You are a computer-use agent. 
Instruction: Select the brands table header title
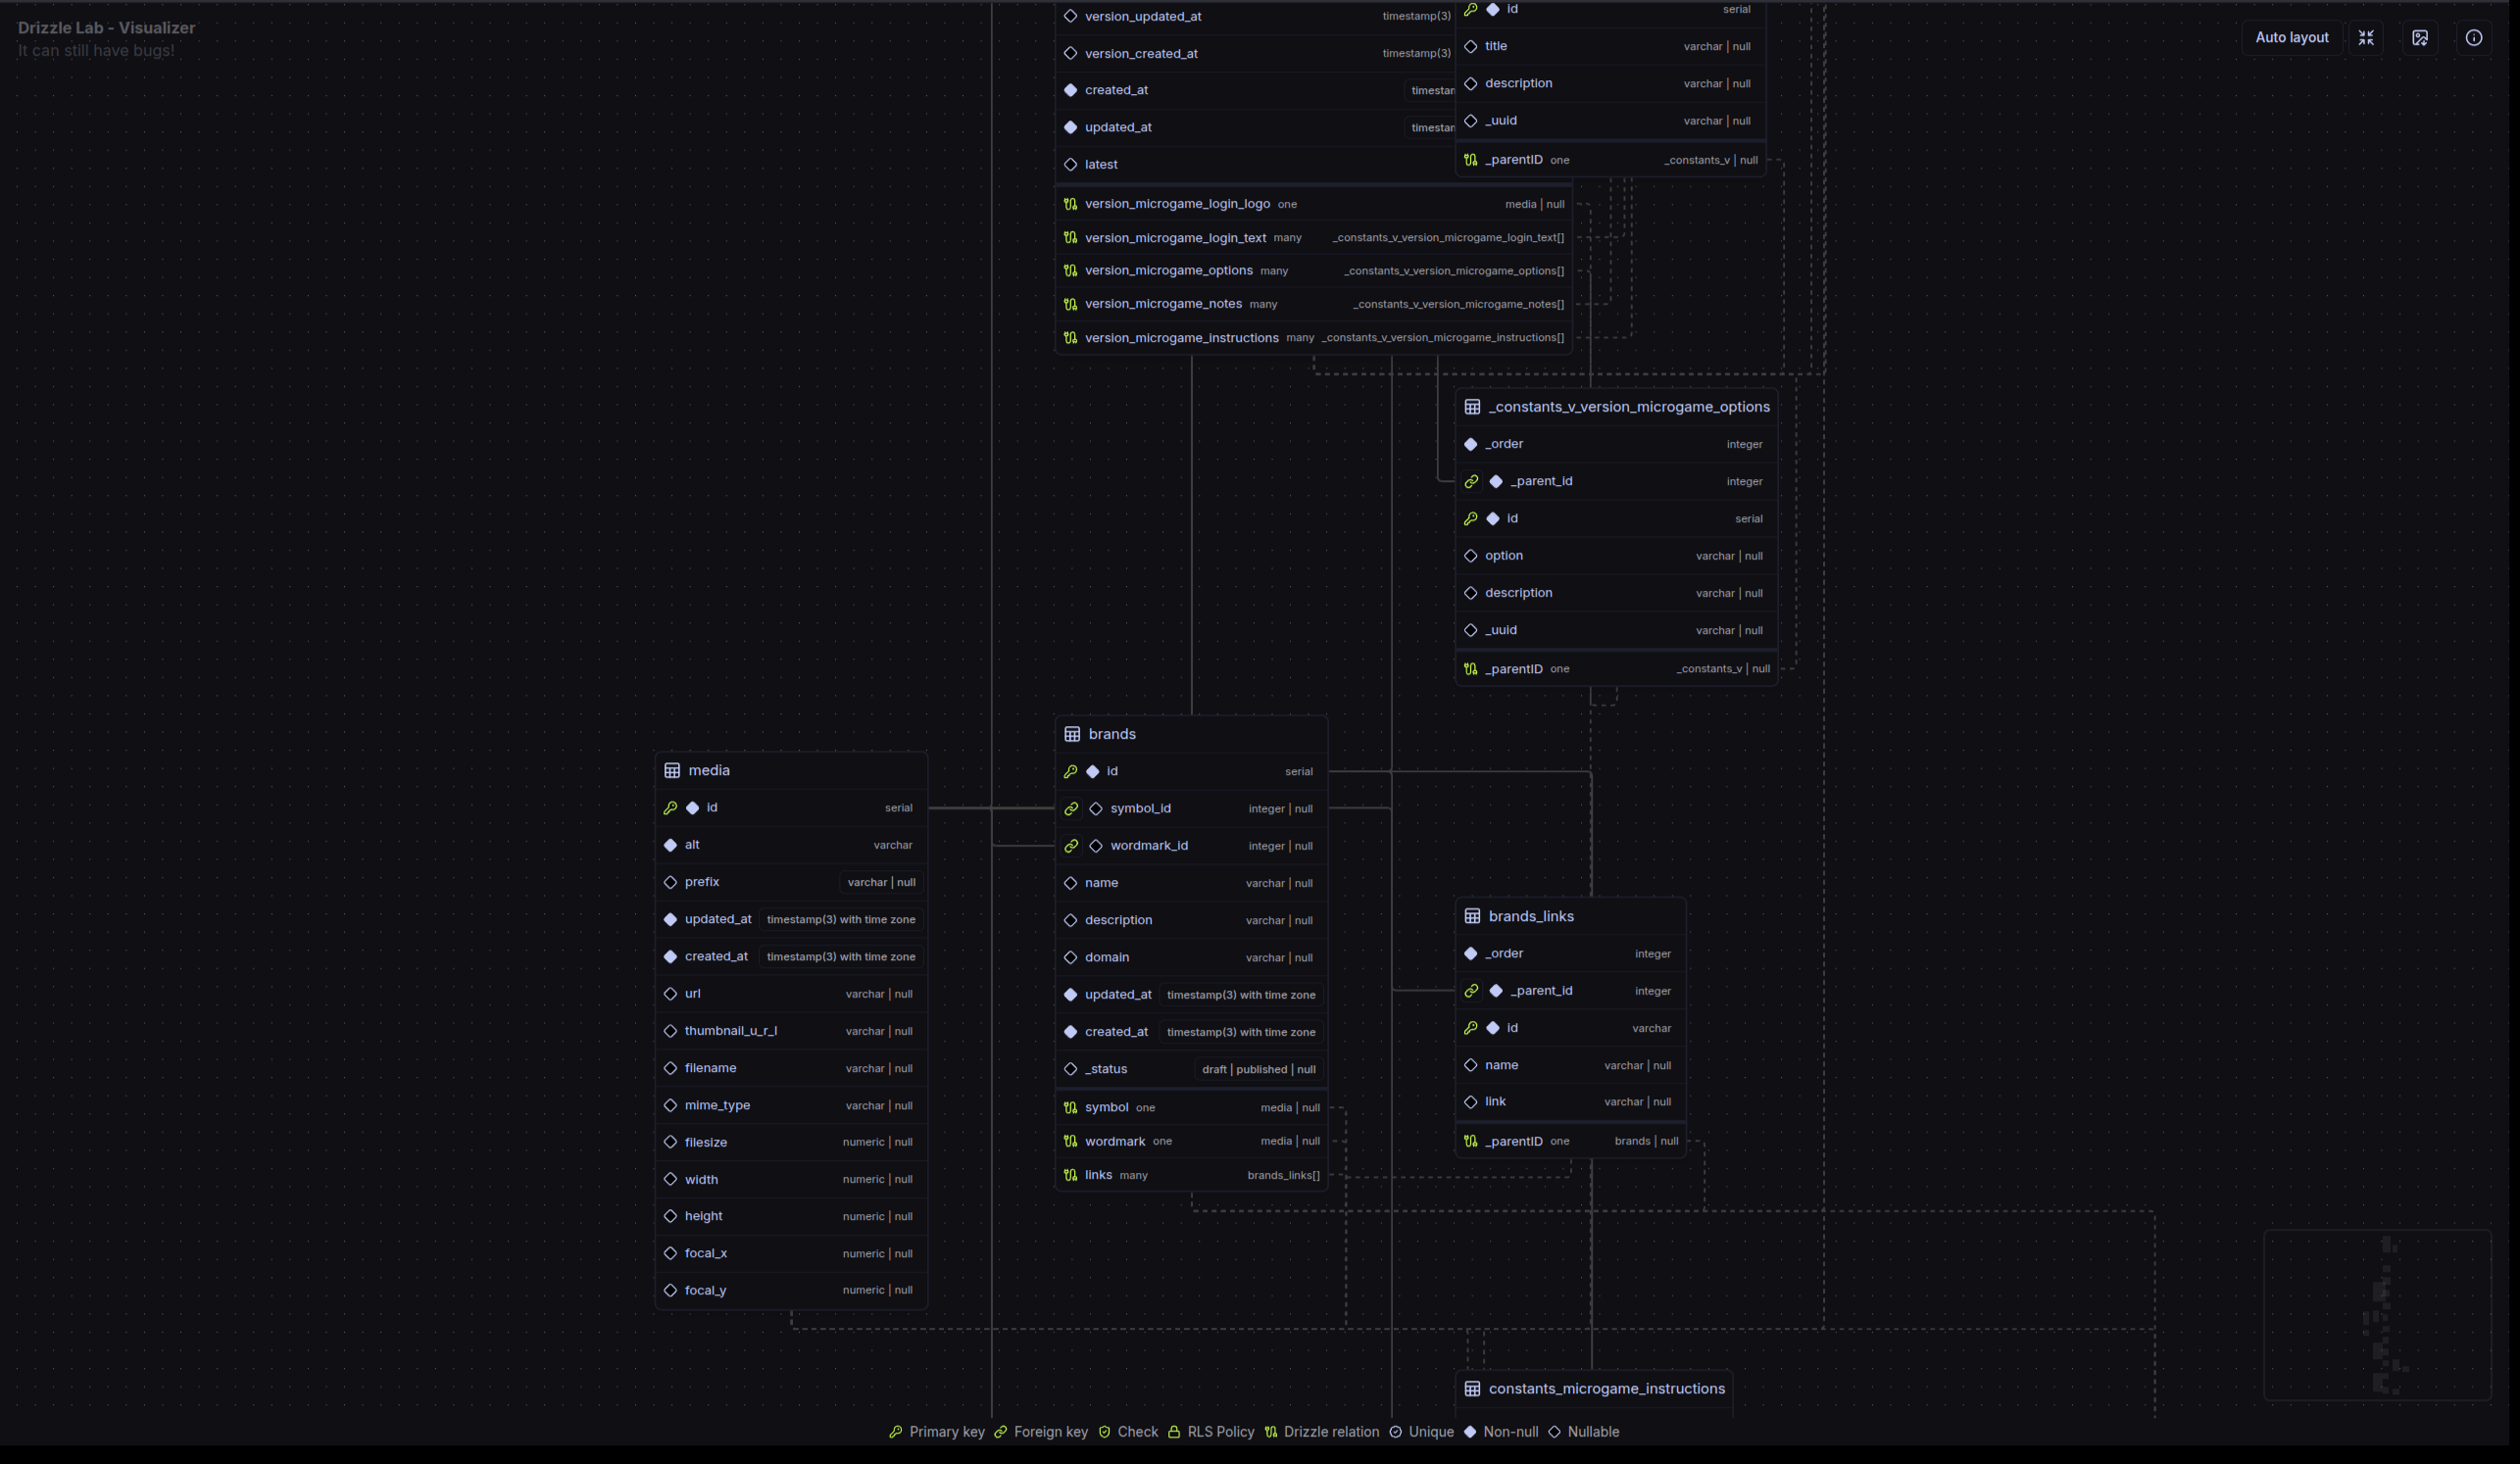(1112, 735)
